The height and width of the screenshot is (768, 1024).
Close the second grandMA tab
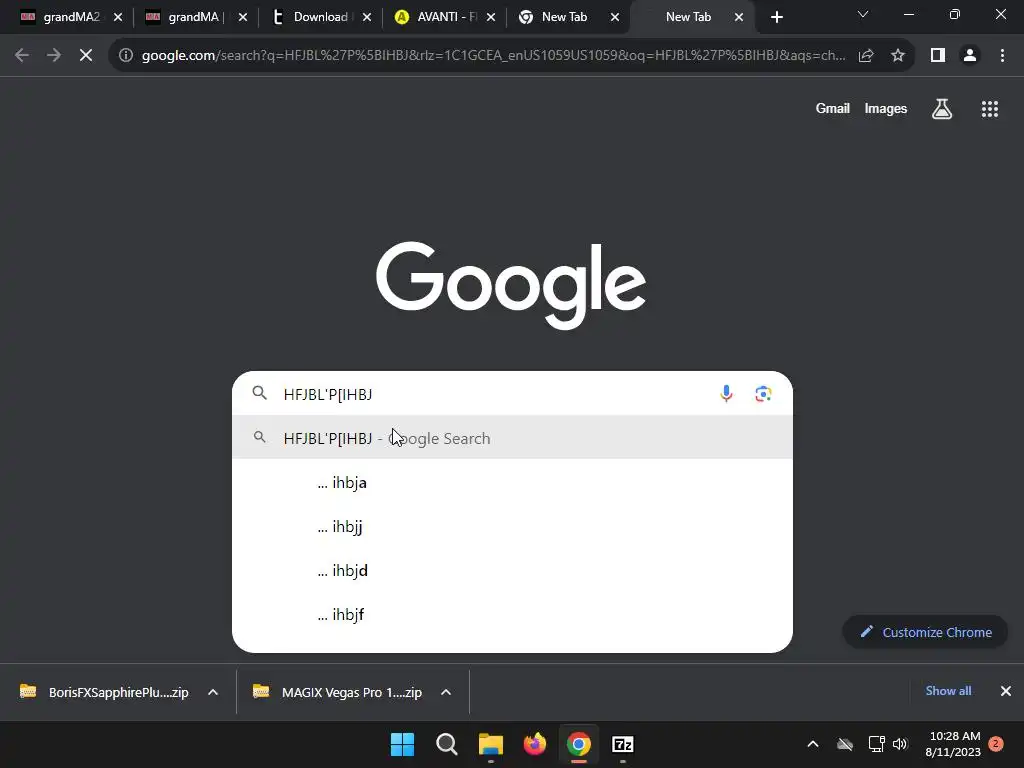click(242, 17)
